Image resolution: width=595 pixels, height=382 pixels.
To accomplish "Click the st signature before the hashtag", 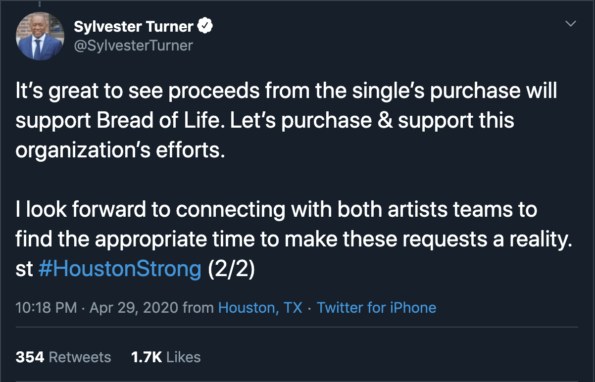I will click(24, 269).
